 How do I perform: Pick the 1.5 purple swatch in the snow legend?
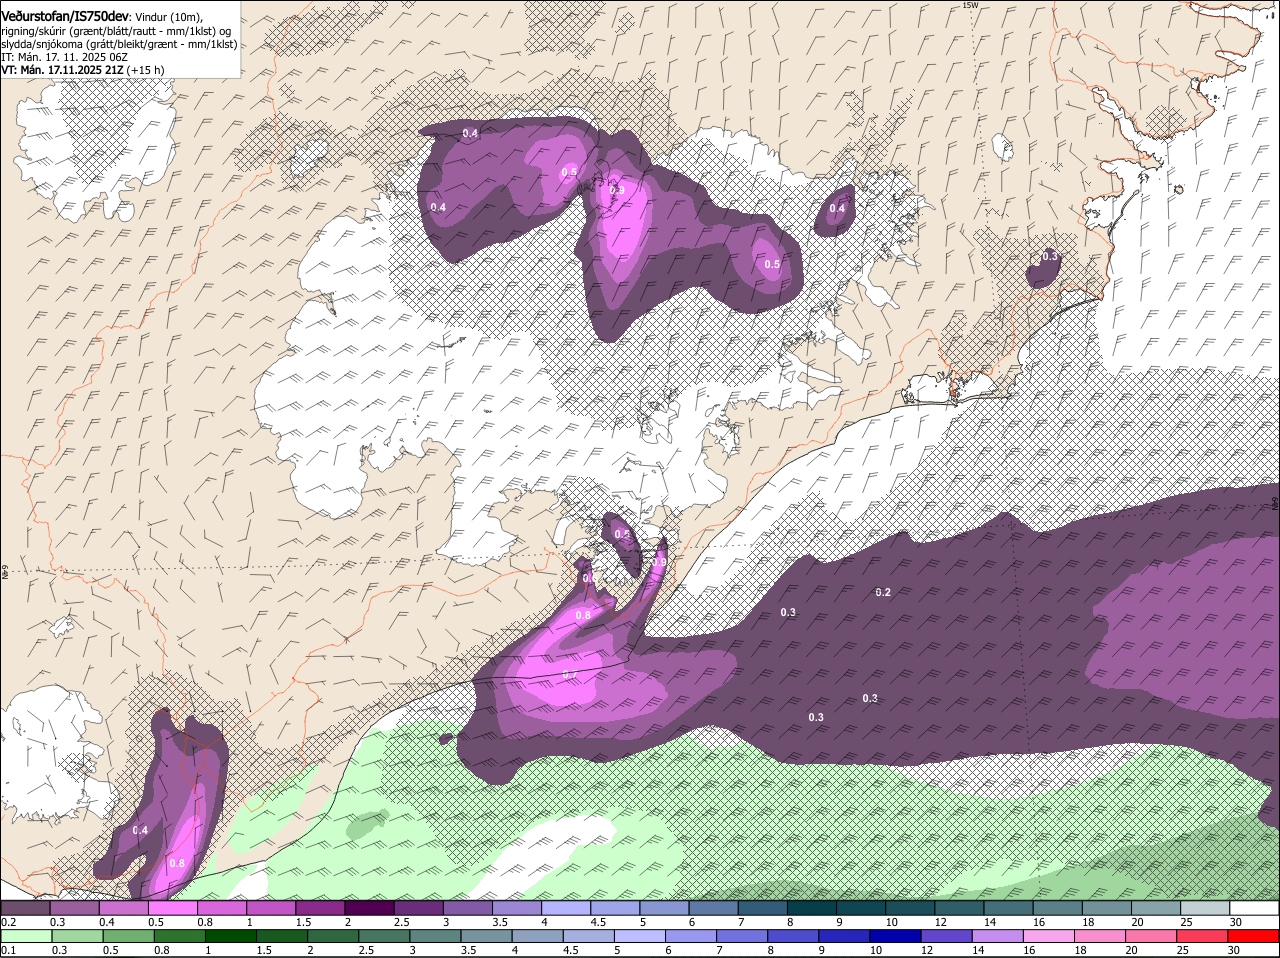pos(320,908)
